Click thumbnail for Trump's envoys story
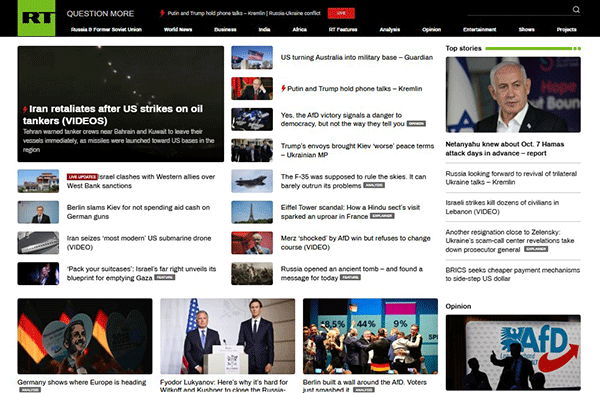 click(x=252, y=150)
